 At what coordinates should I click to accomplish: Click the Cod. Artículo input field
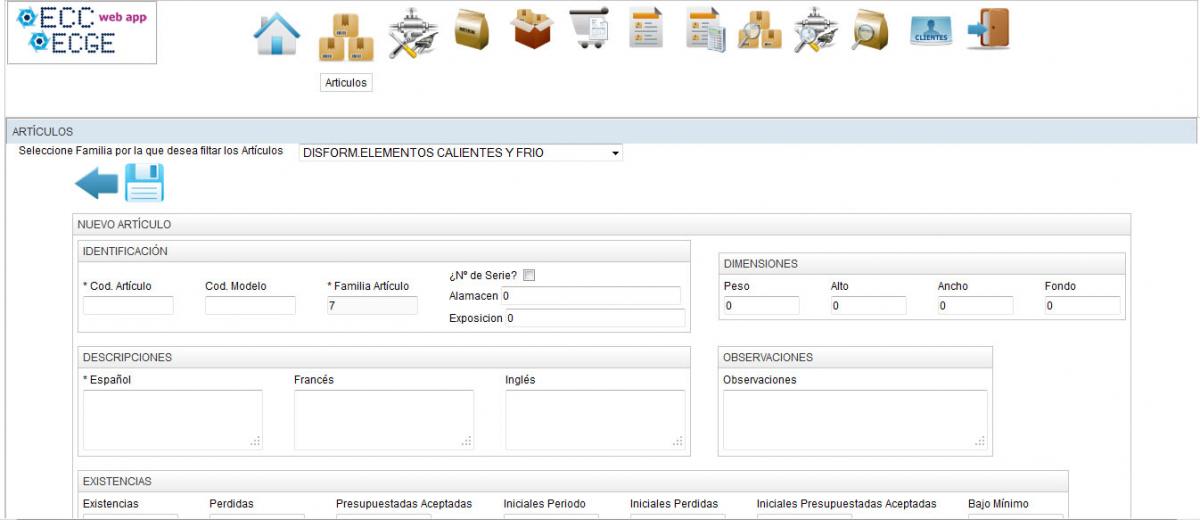coord(128,306)
